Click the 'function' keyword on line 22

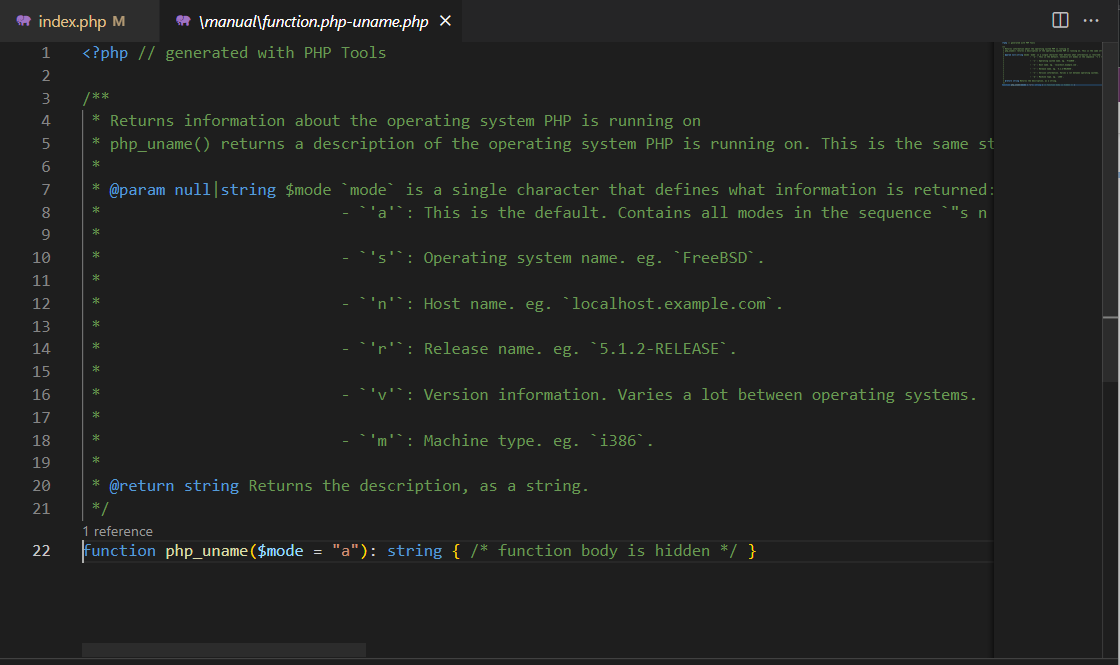[119, 551]
